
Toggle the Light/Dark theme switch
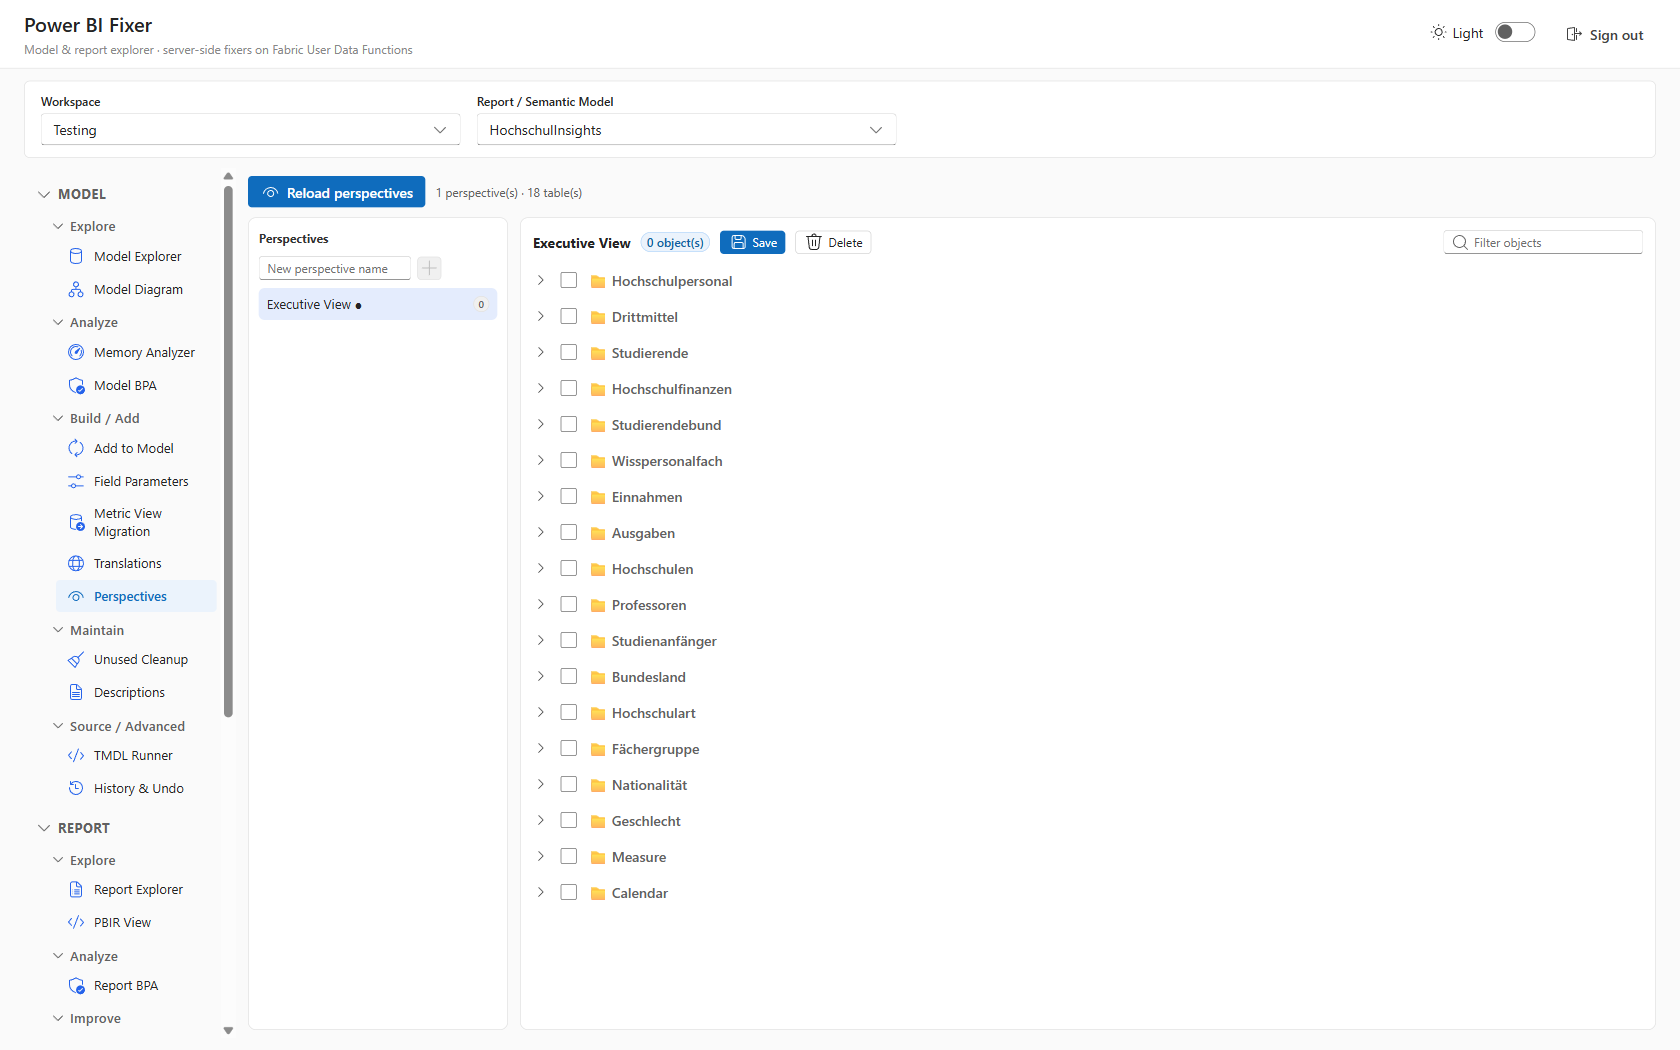coord(1515,32)
